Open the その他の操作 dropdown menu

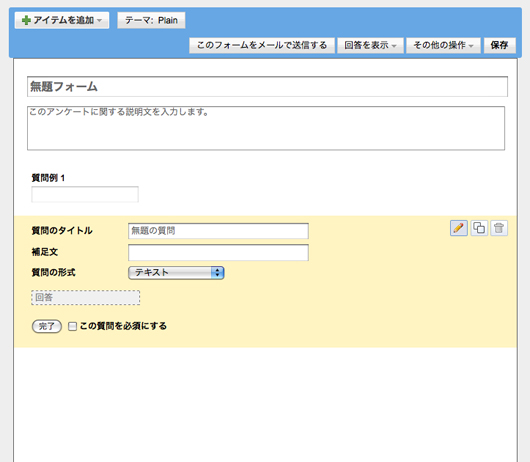click(443, 45)
